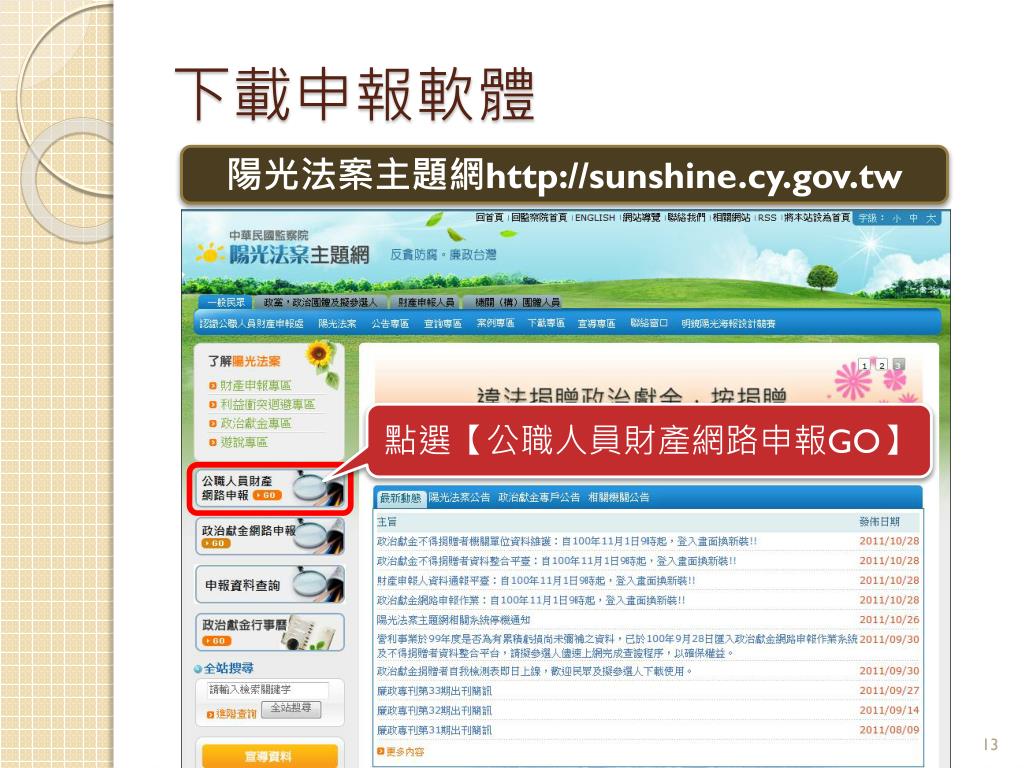Open 陽光法案 navigation menu
Viewport: 1024px width, 768px height.
tap(337, 323)
